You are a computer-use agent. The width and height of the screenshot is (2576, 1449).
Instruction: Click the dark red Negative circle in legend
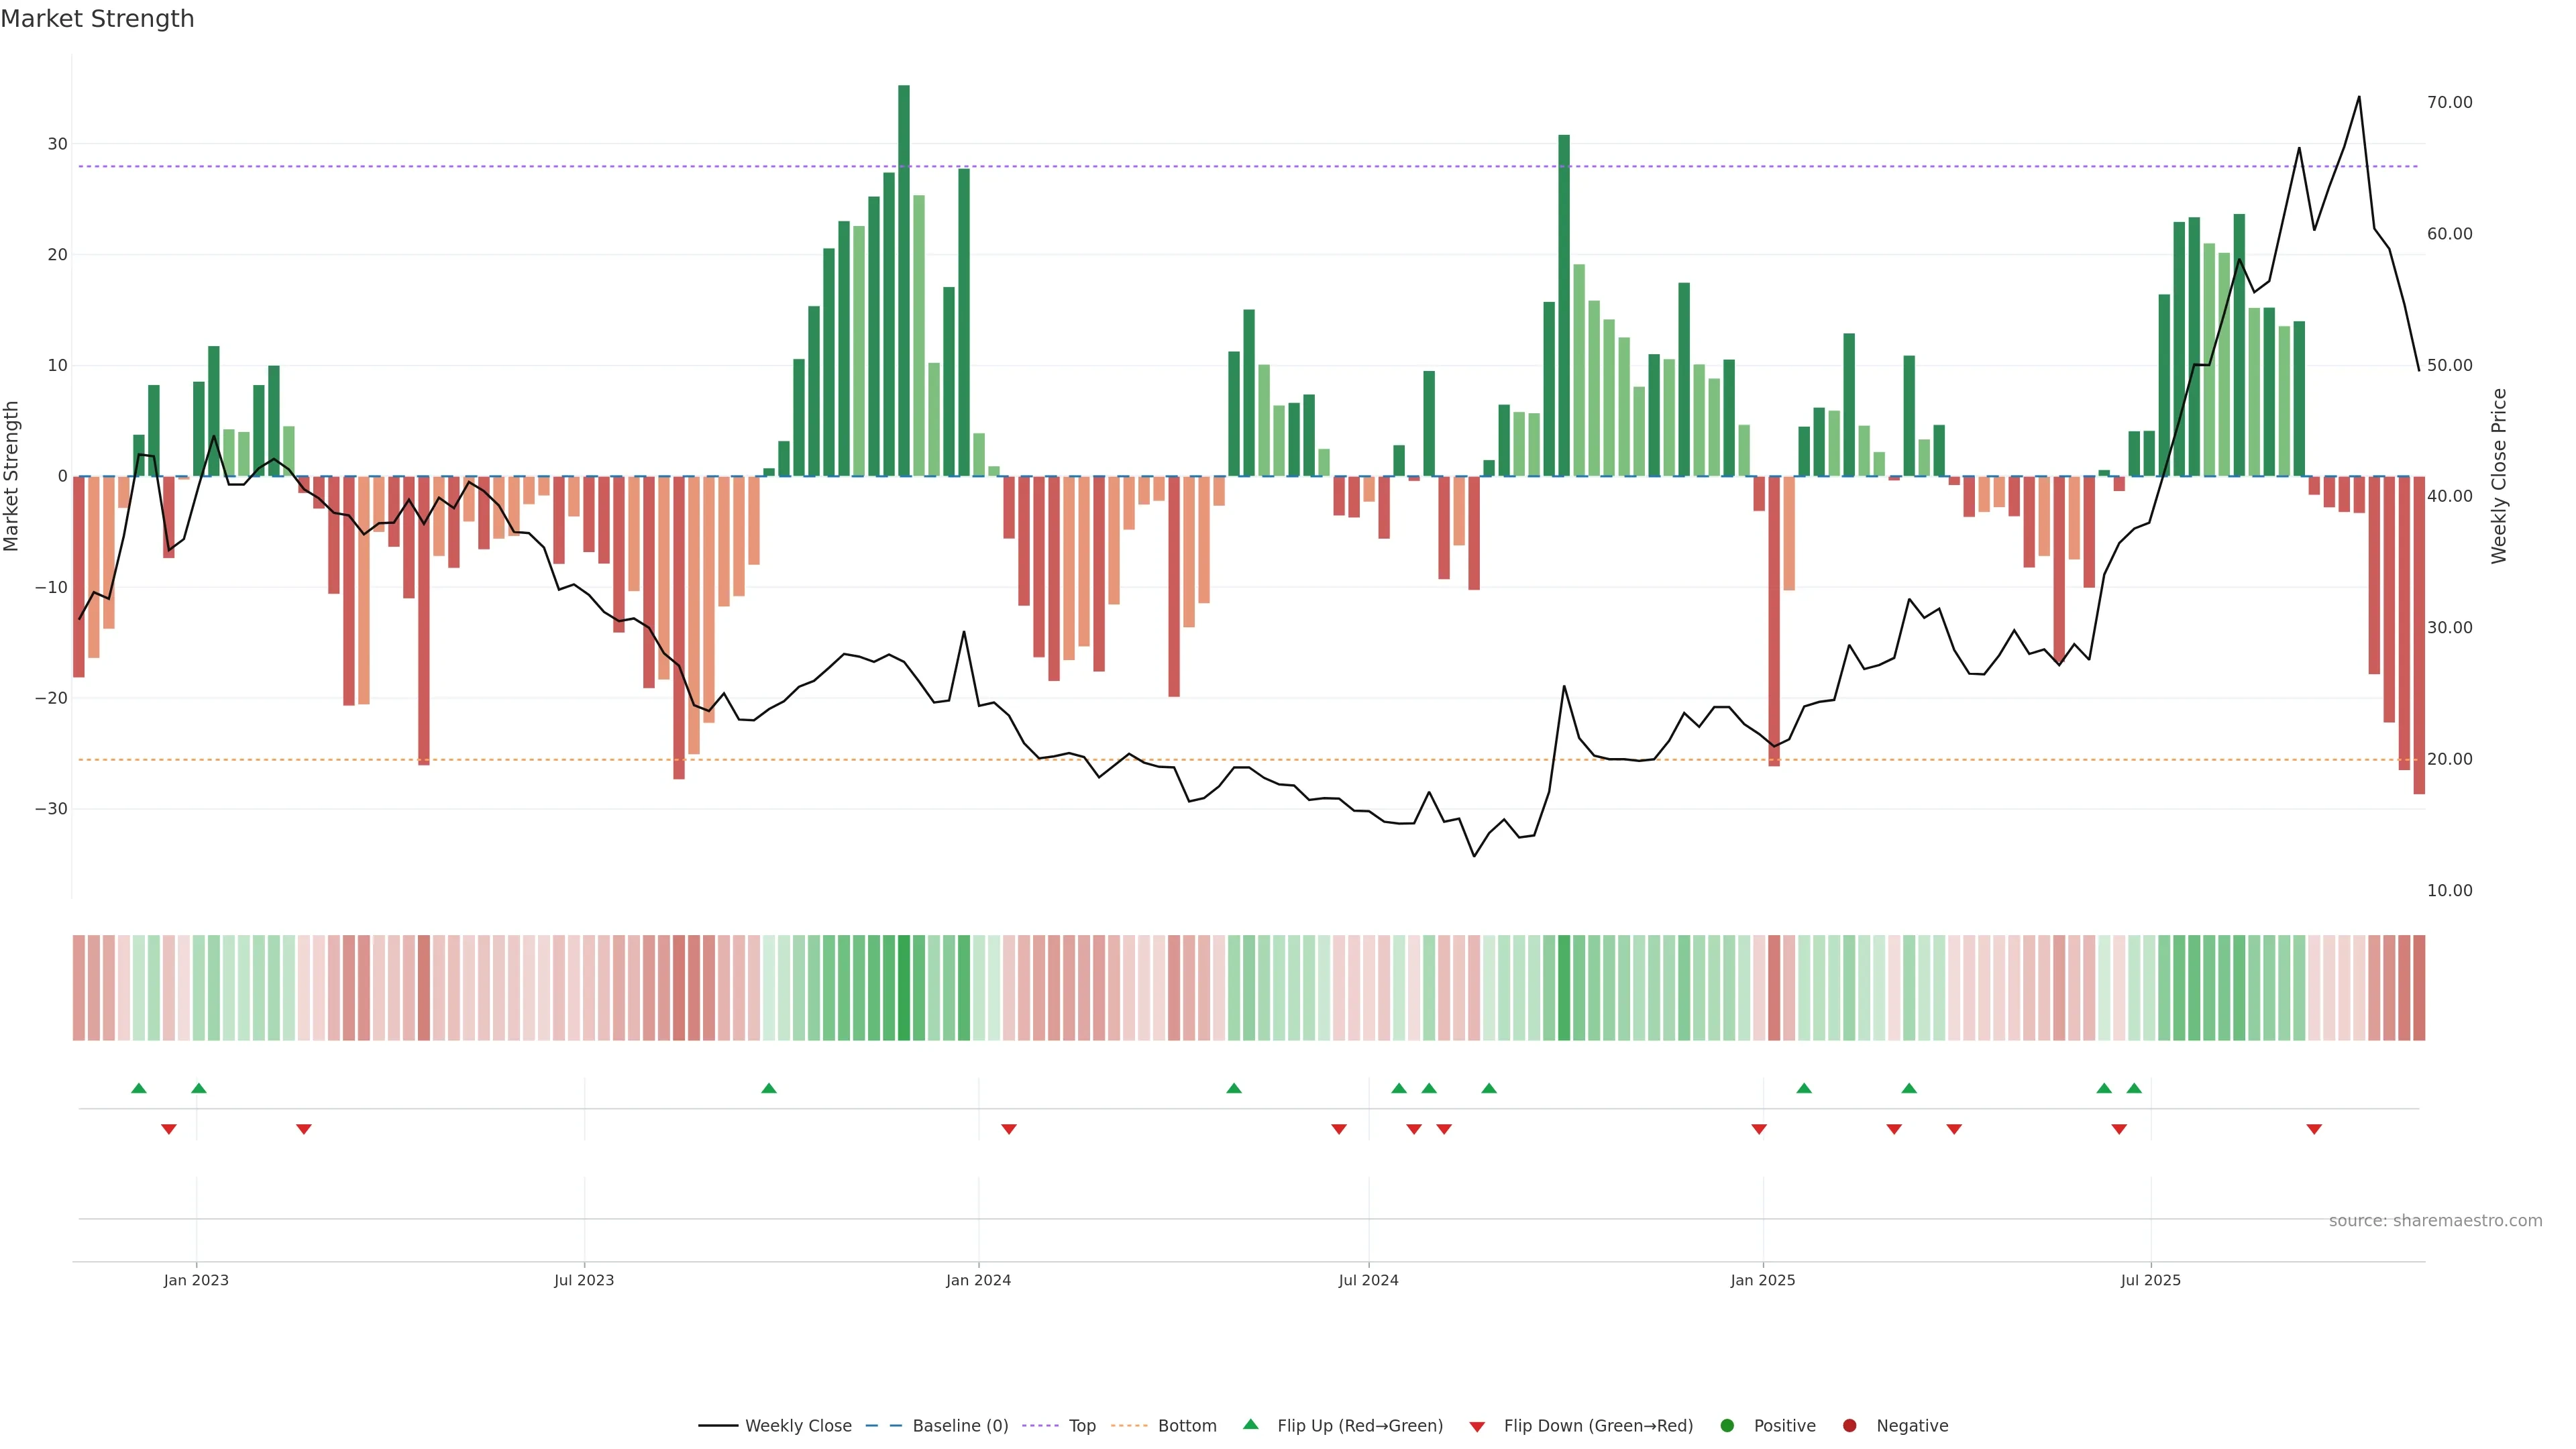[x=1849, y=1426]
